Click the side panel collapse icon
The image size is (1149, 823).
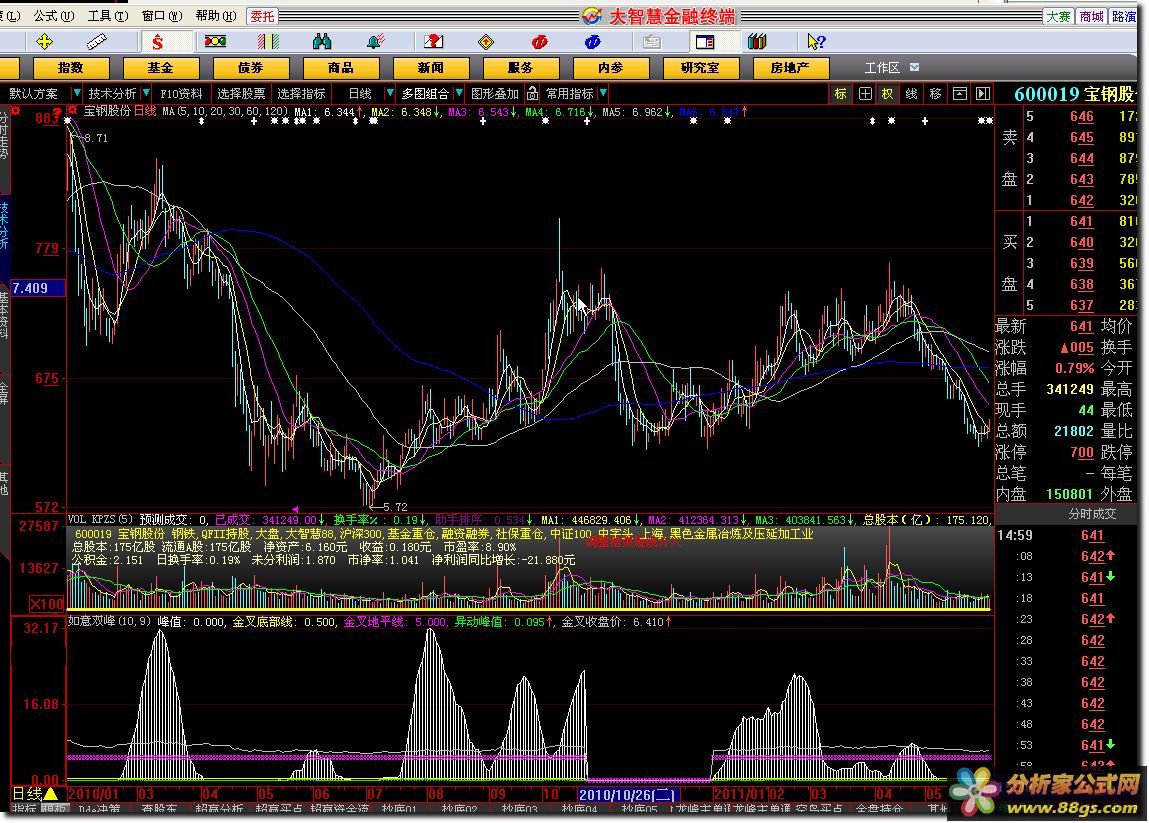click(x=983, y=94)
